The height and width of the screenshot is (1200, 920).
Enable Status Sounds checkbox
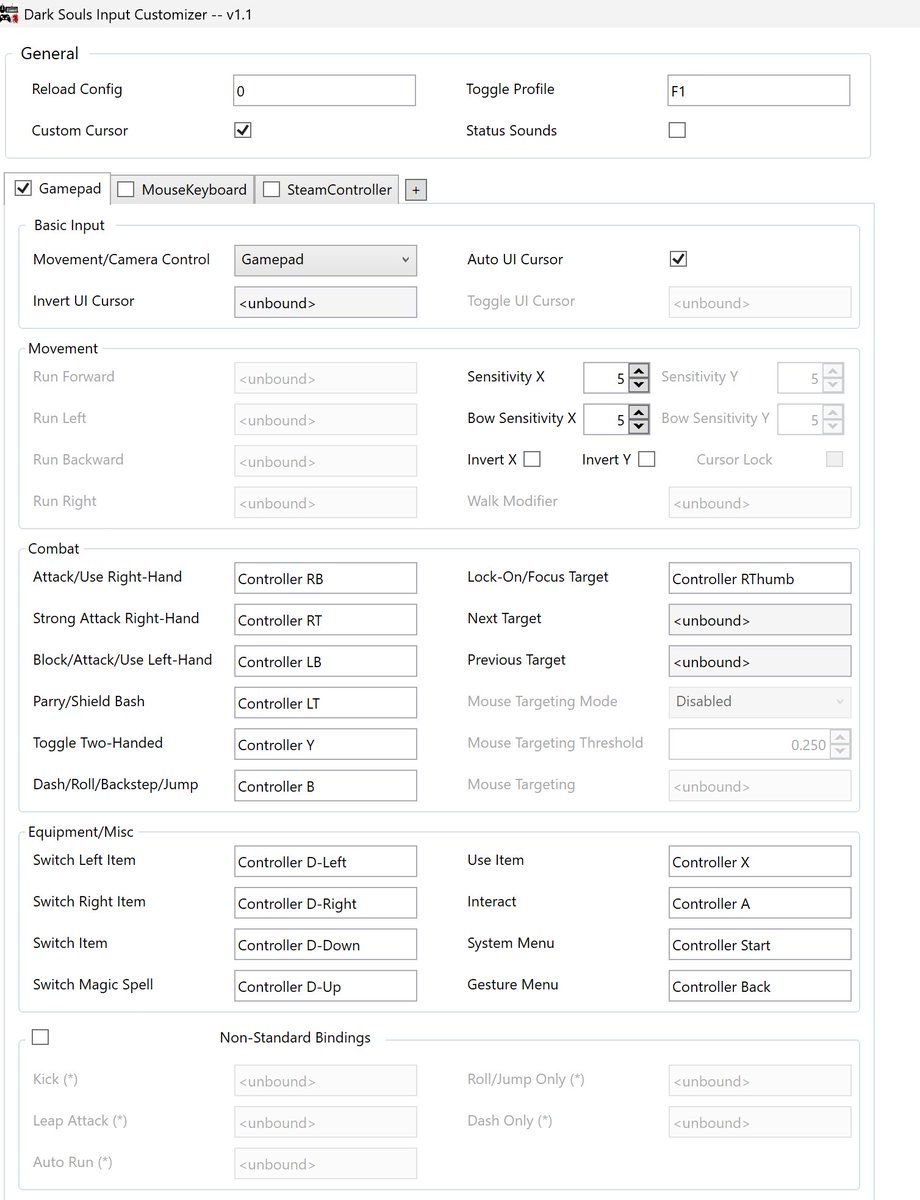pyautogui.click(x=677, y=130)
